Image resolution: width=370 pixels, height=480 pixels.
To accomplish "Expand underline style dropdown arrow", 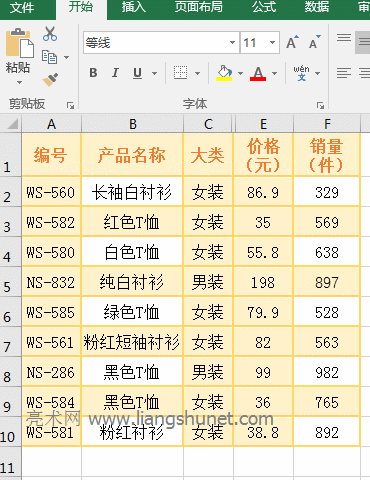I will (154, 73).
